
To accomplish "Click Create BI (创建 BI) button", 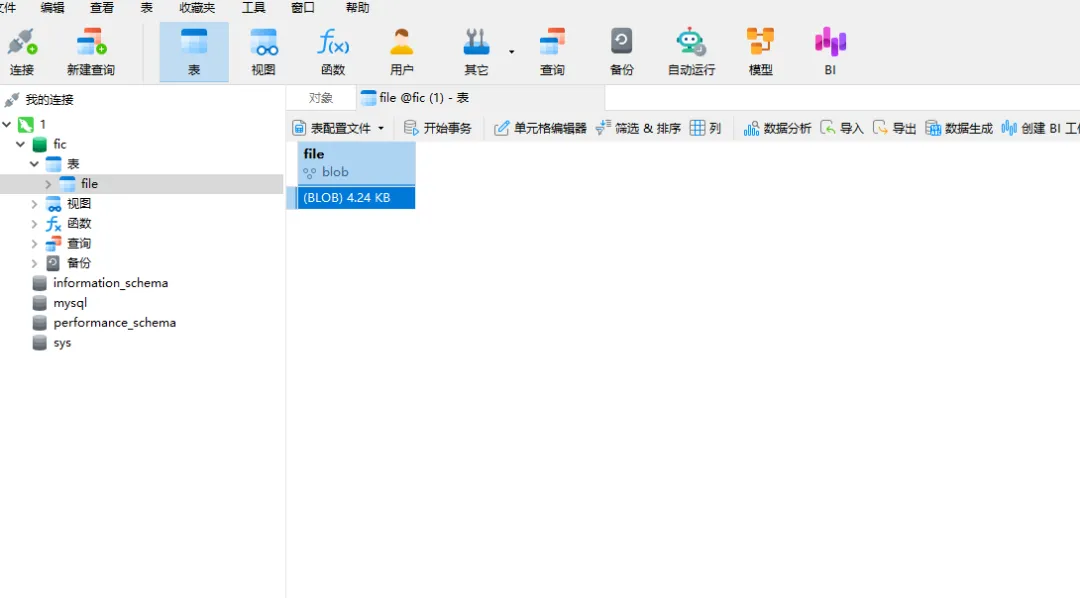I will click(x=1039, y=128).
